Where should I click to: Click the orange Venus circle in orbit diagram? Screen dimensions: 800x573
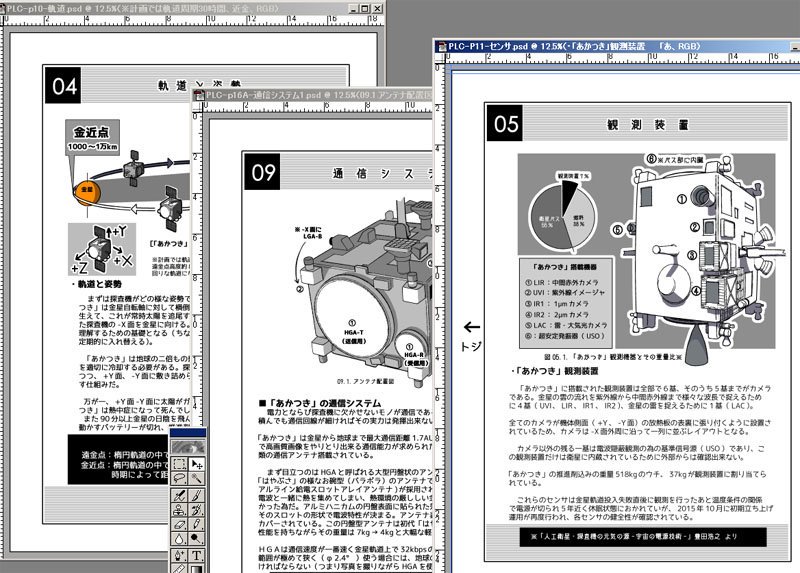tap(87, 191)
